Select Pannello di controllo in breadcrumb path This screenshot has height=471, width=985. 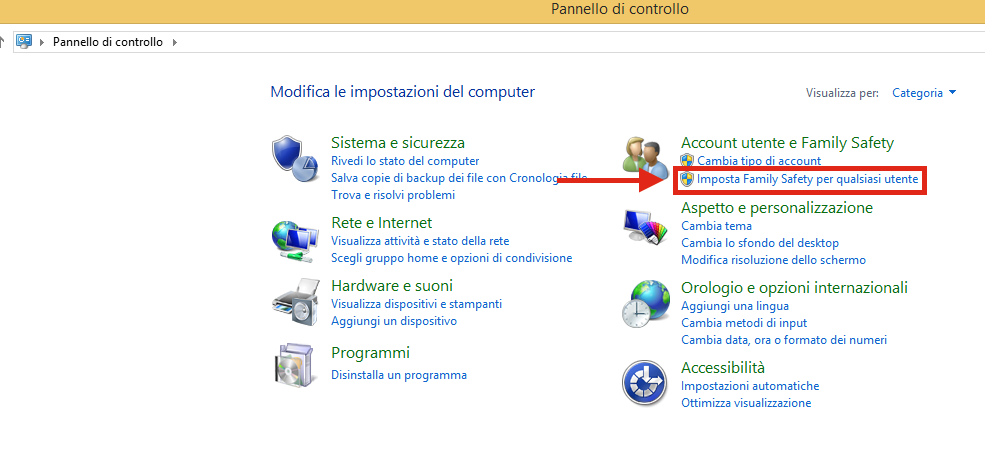pyautogui.click(x=107, y=42)
